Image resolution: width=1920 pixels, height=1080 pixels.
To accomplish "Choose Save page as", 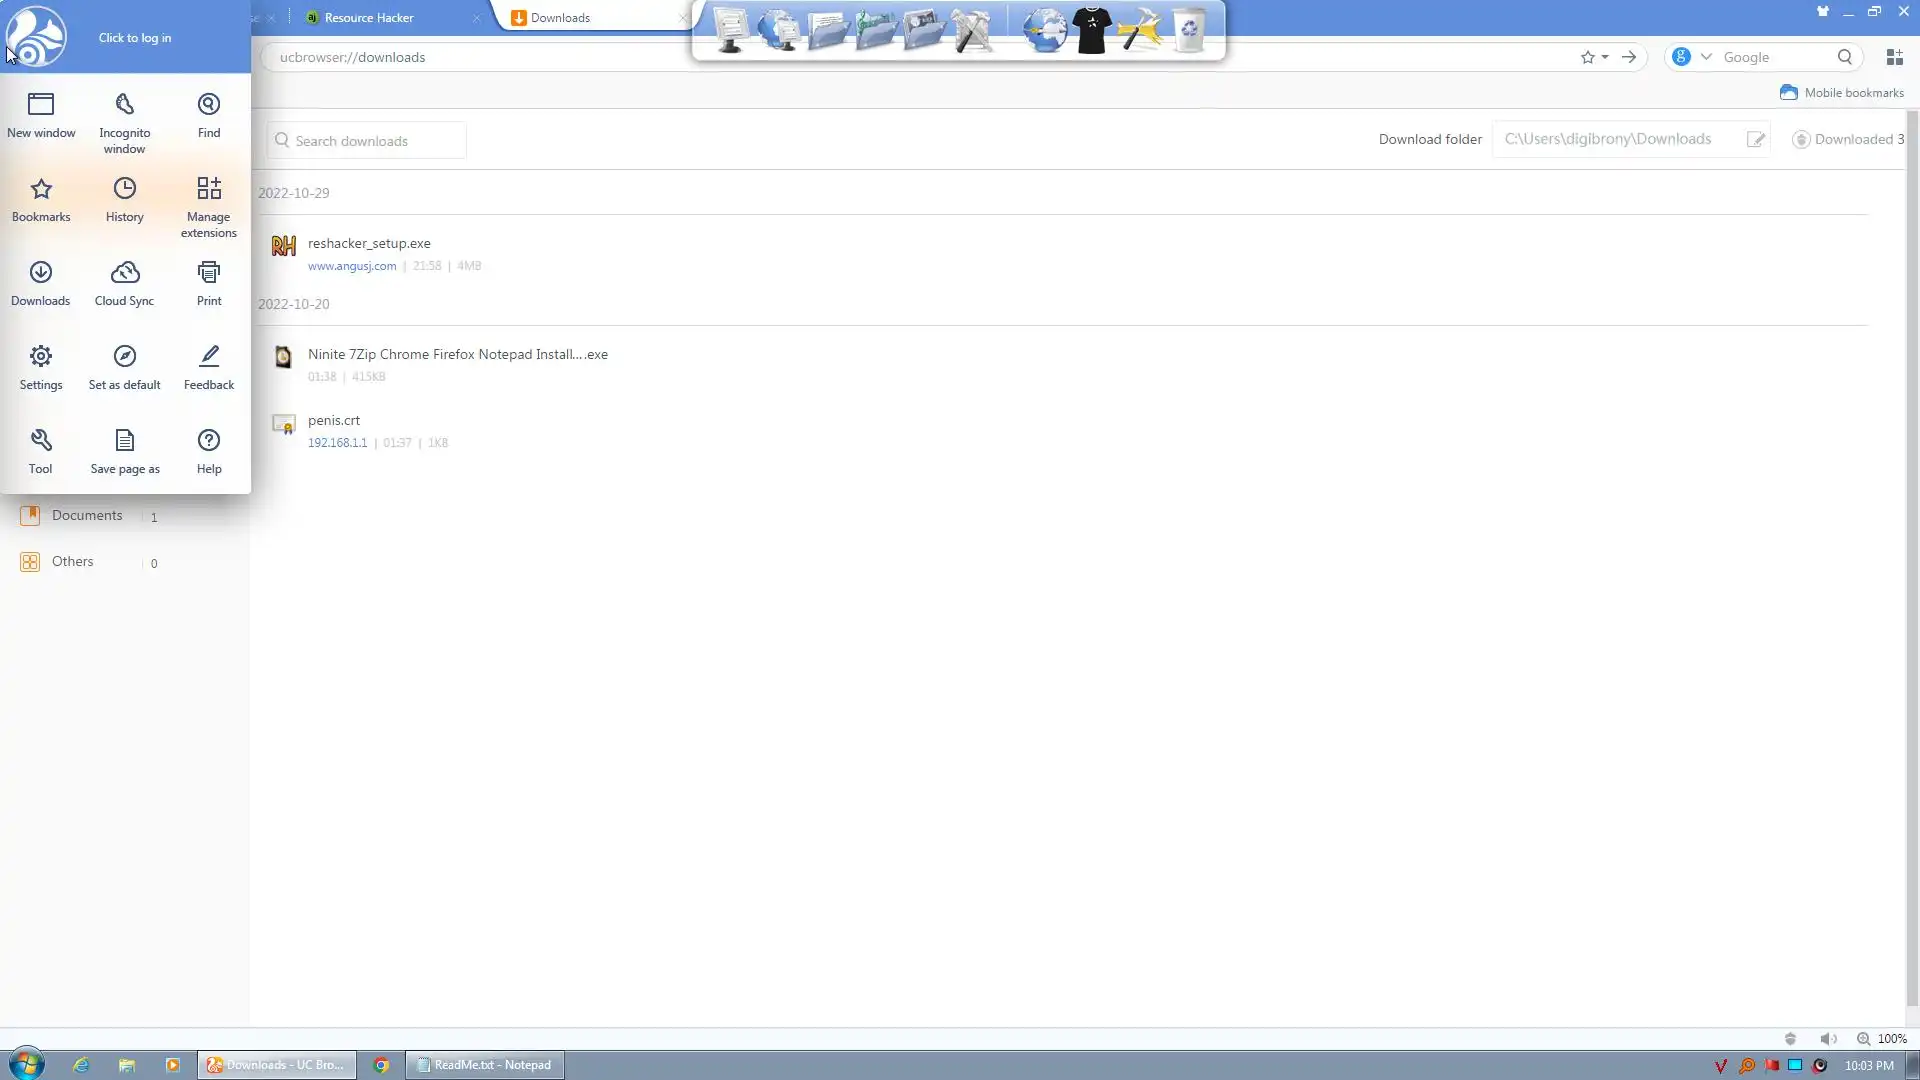I will [124, 451].
